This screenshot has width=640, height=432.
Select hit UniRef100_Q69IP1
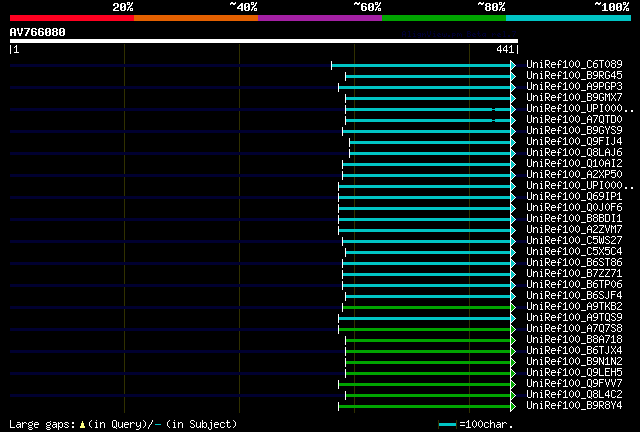[x=574, y=197]
